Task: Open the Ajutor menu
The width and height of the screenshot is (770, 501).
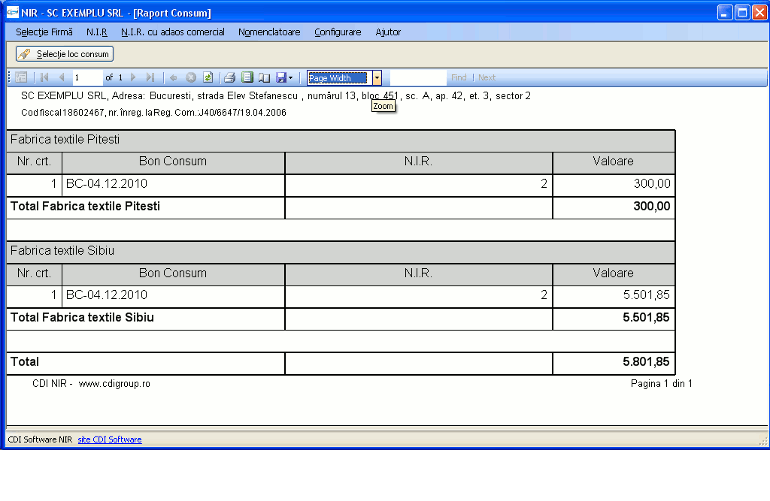Action: [x=388, y=32]
